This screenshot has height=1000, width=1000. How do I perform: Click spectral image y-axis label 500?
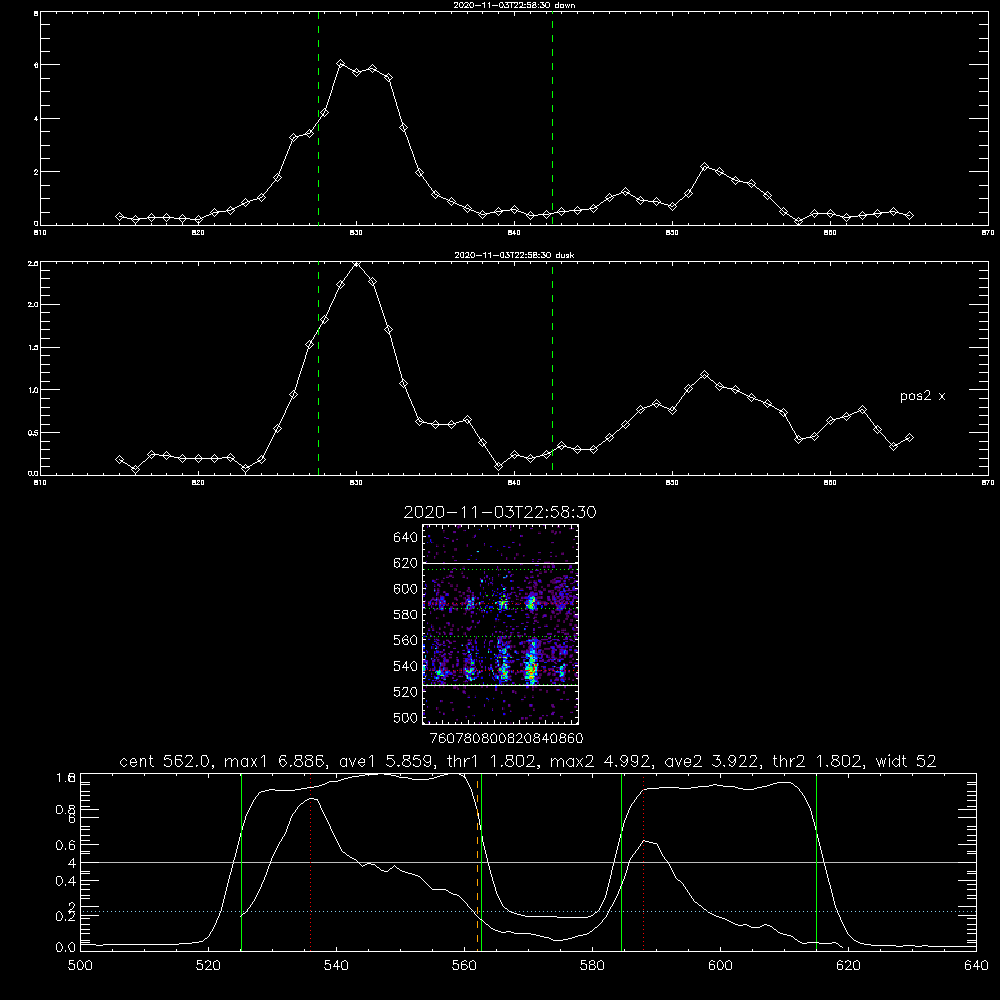pos(406,717)
